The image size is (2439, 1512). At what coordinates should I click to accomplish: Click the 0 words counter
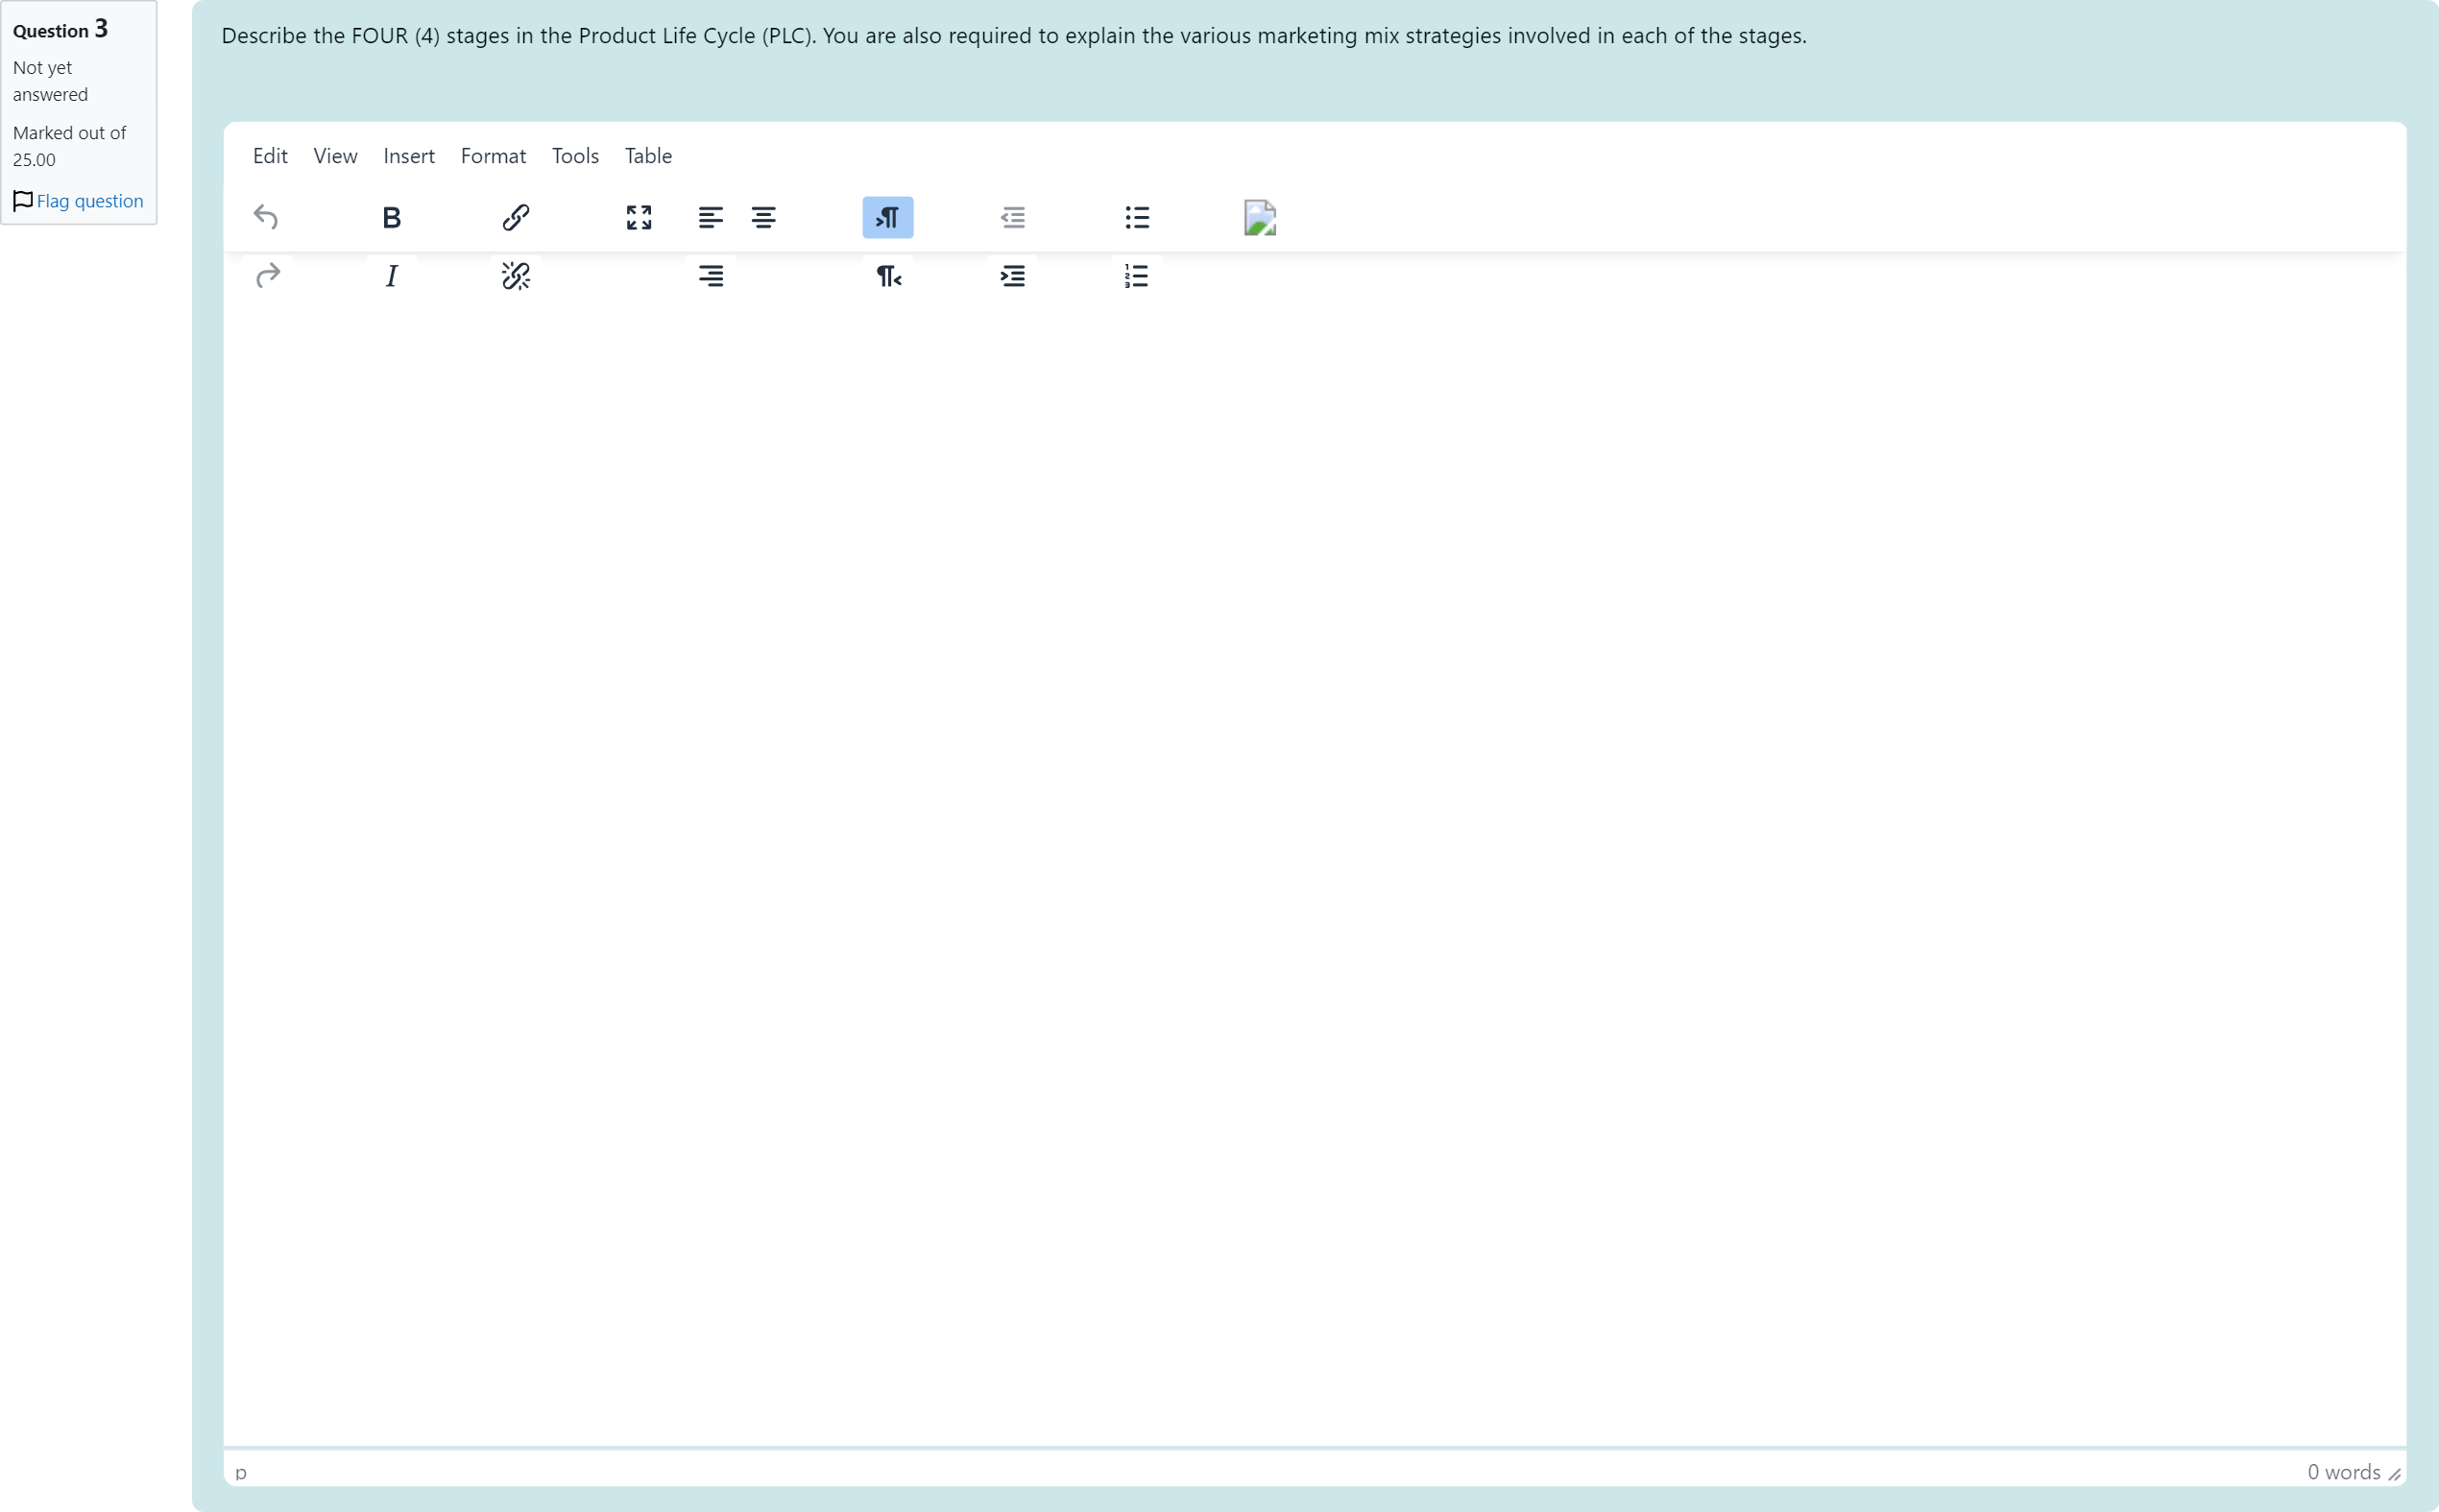[2343, 1472]
